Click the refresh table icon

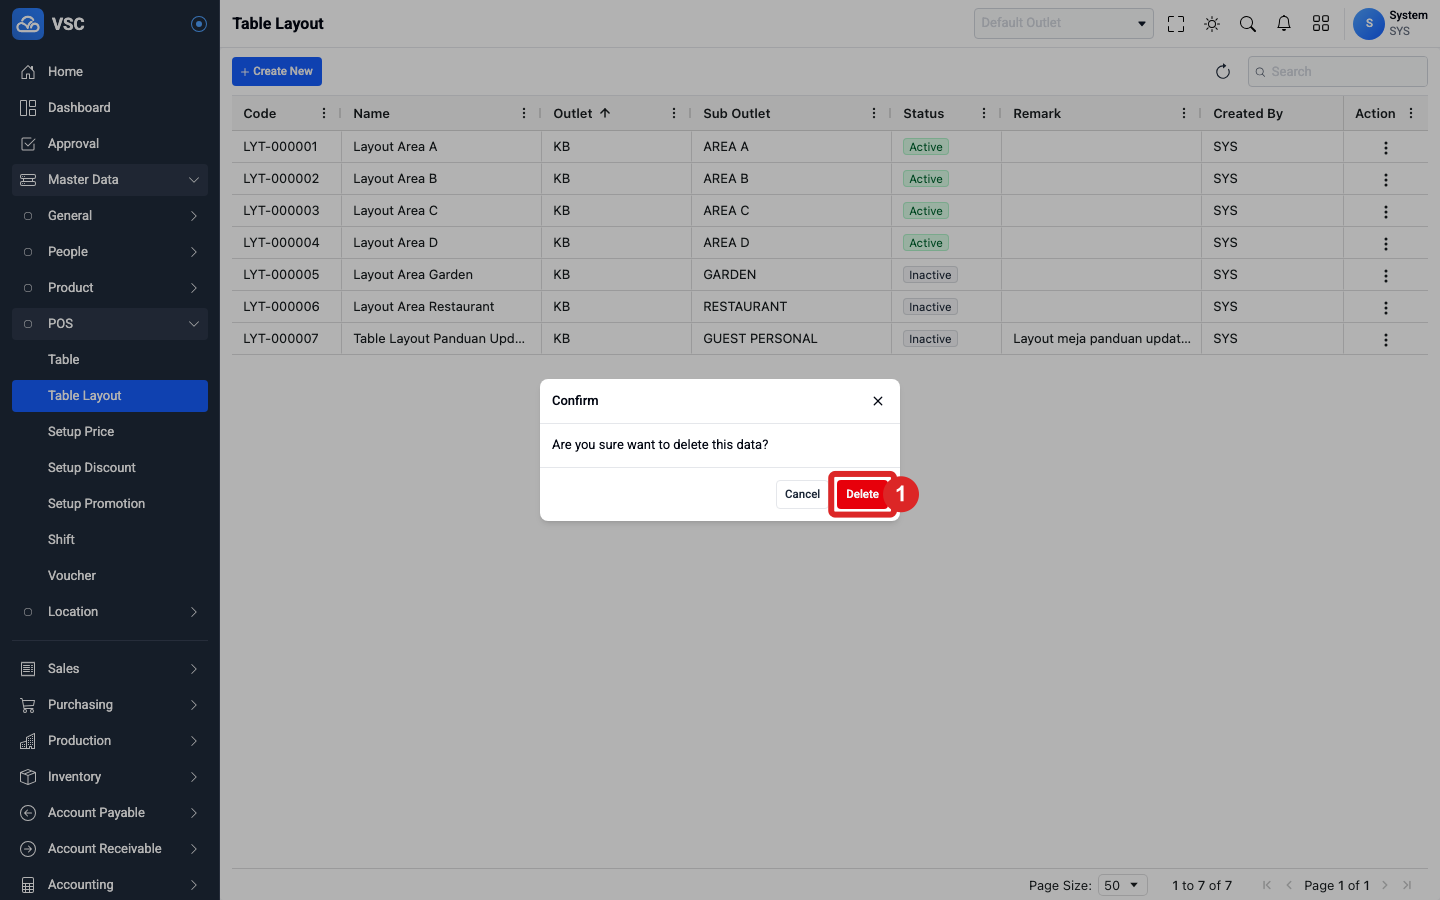1222,71
